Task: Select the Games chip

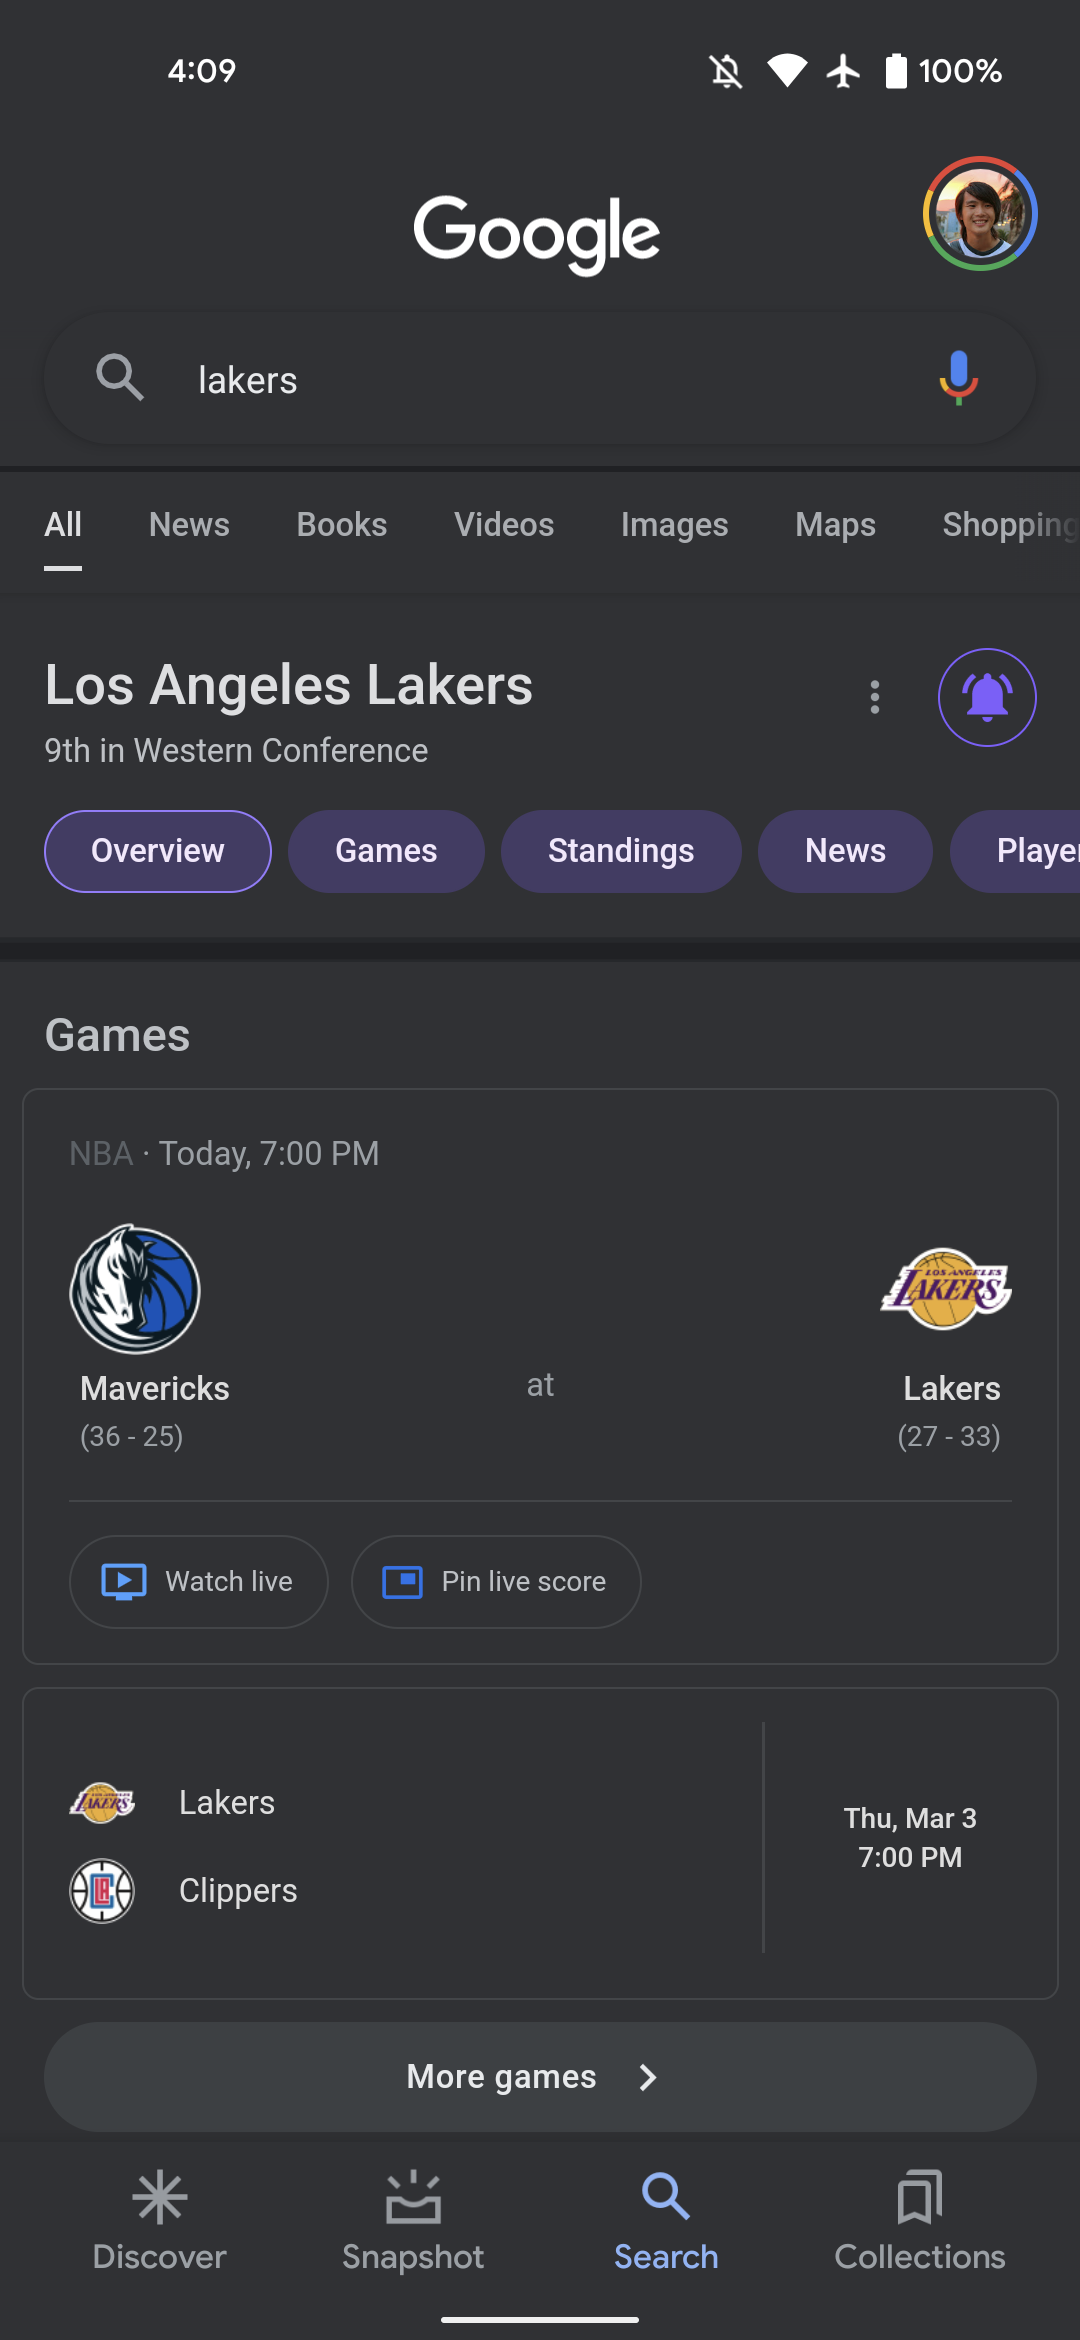Action: 386,851
